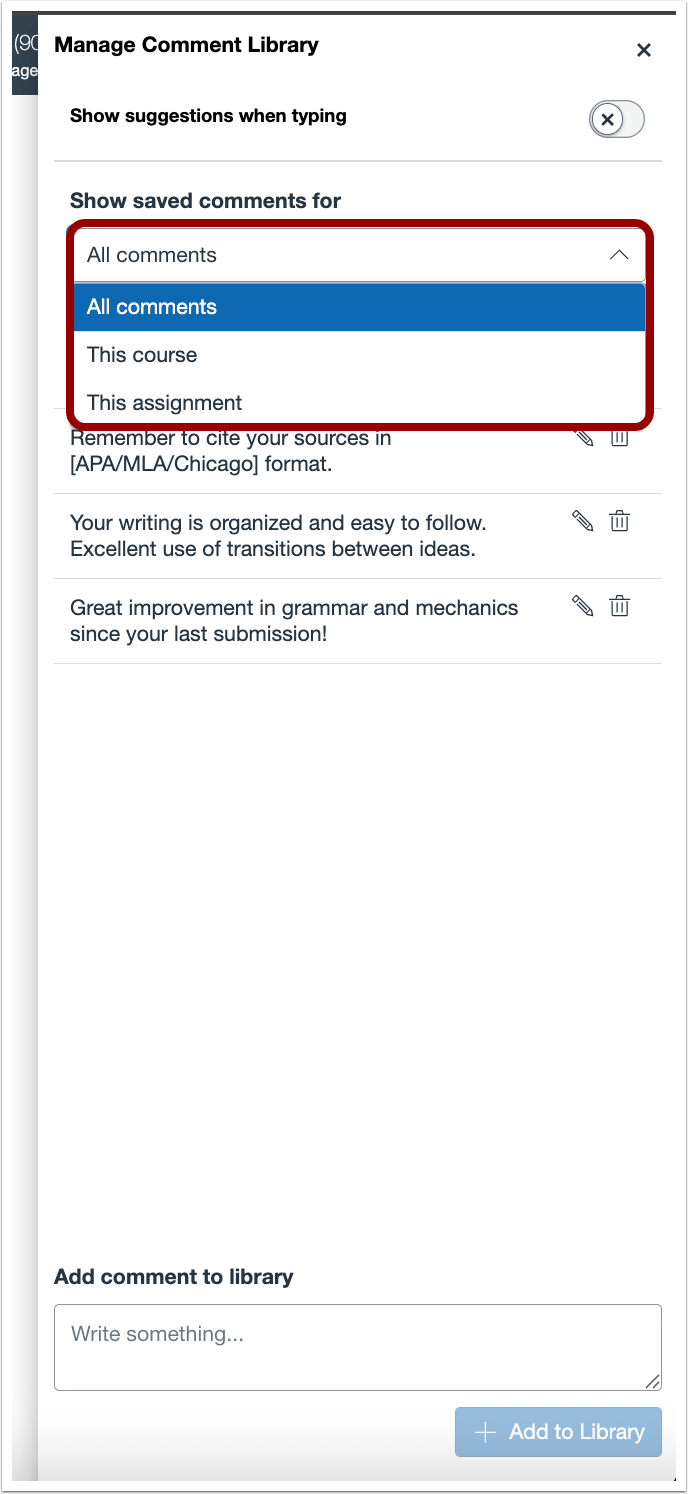Delete the grammar improvement comment

coord(620,605)
